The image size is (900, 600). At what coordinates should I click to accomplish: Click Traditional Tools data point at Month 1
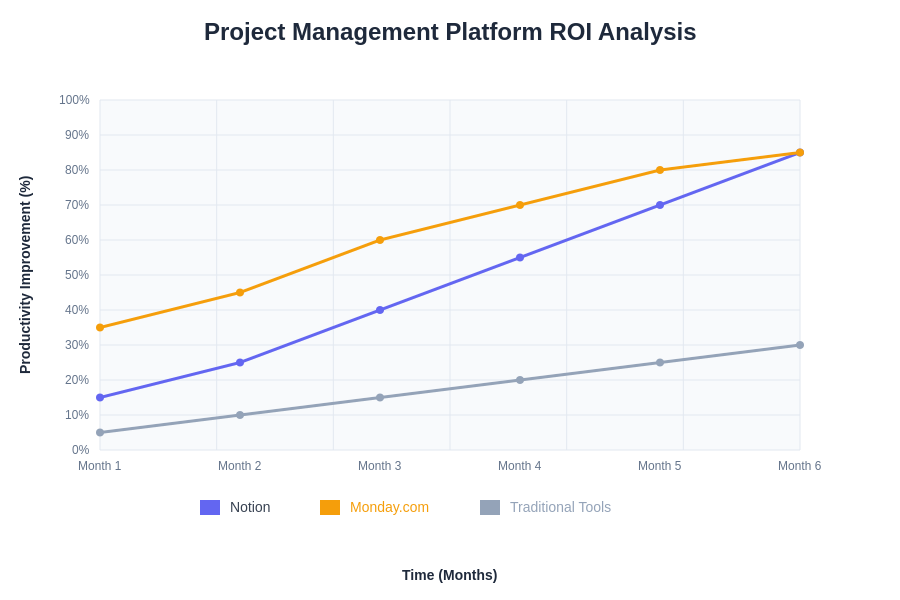[100, 432]
